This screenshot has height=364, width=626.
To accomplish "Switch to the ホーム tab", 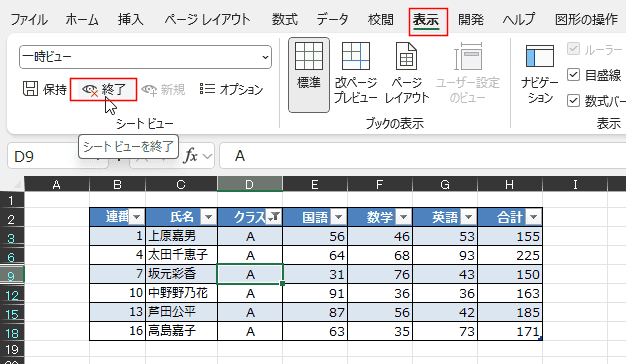I will pos(81,20).
